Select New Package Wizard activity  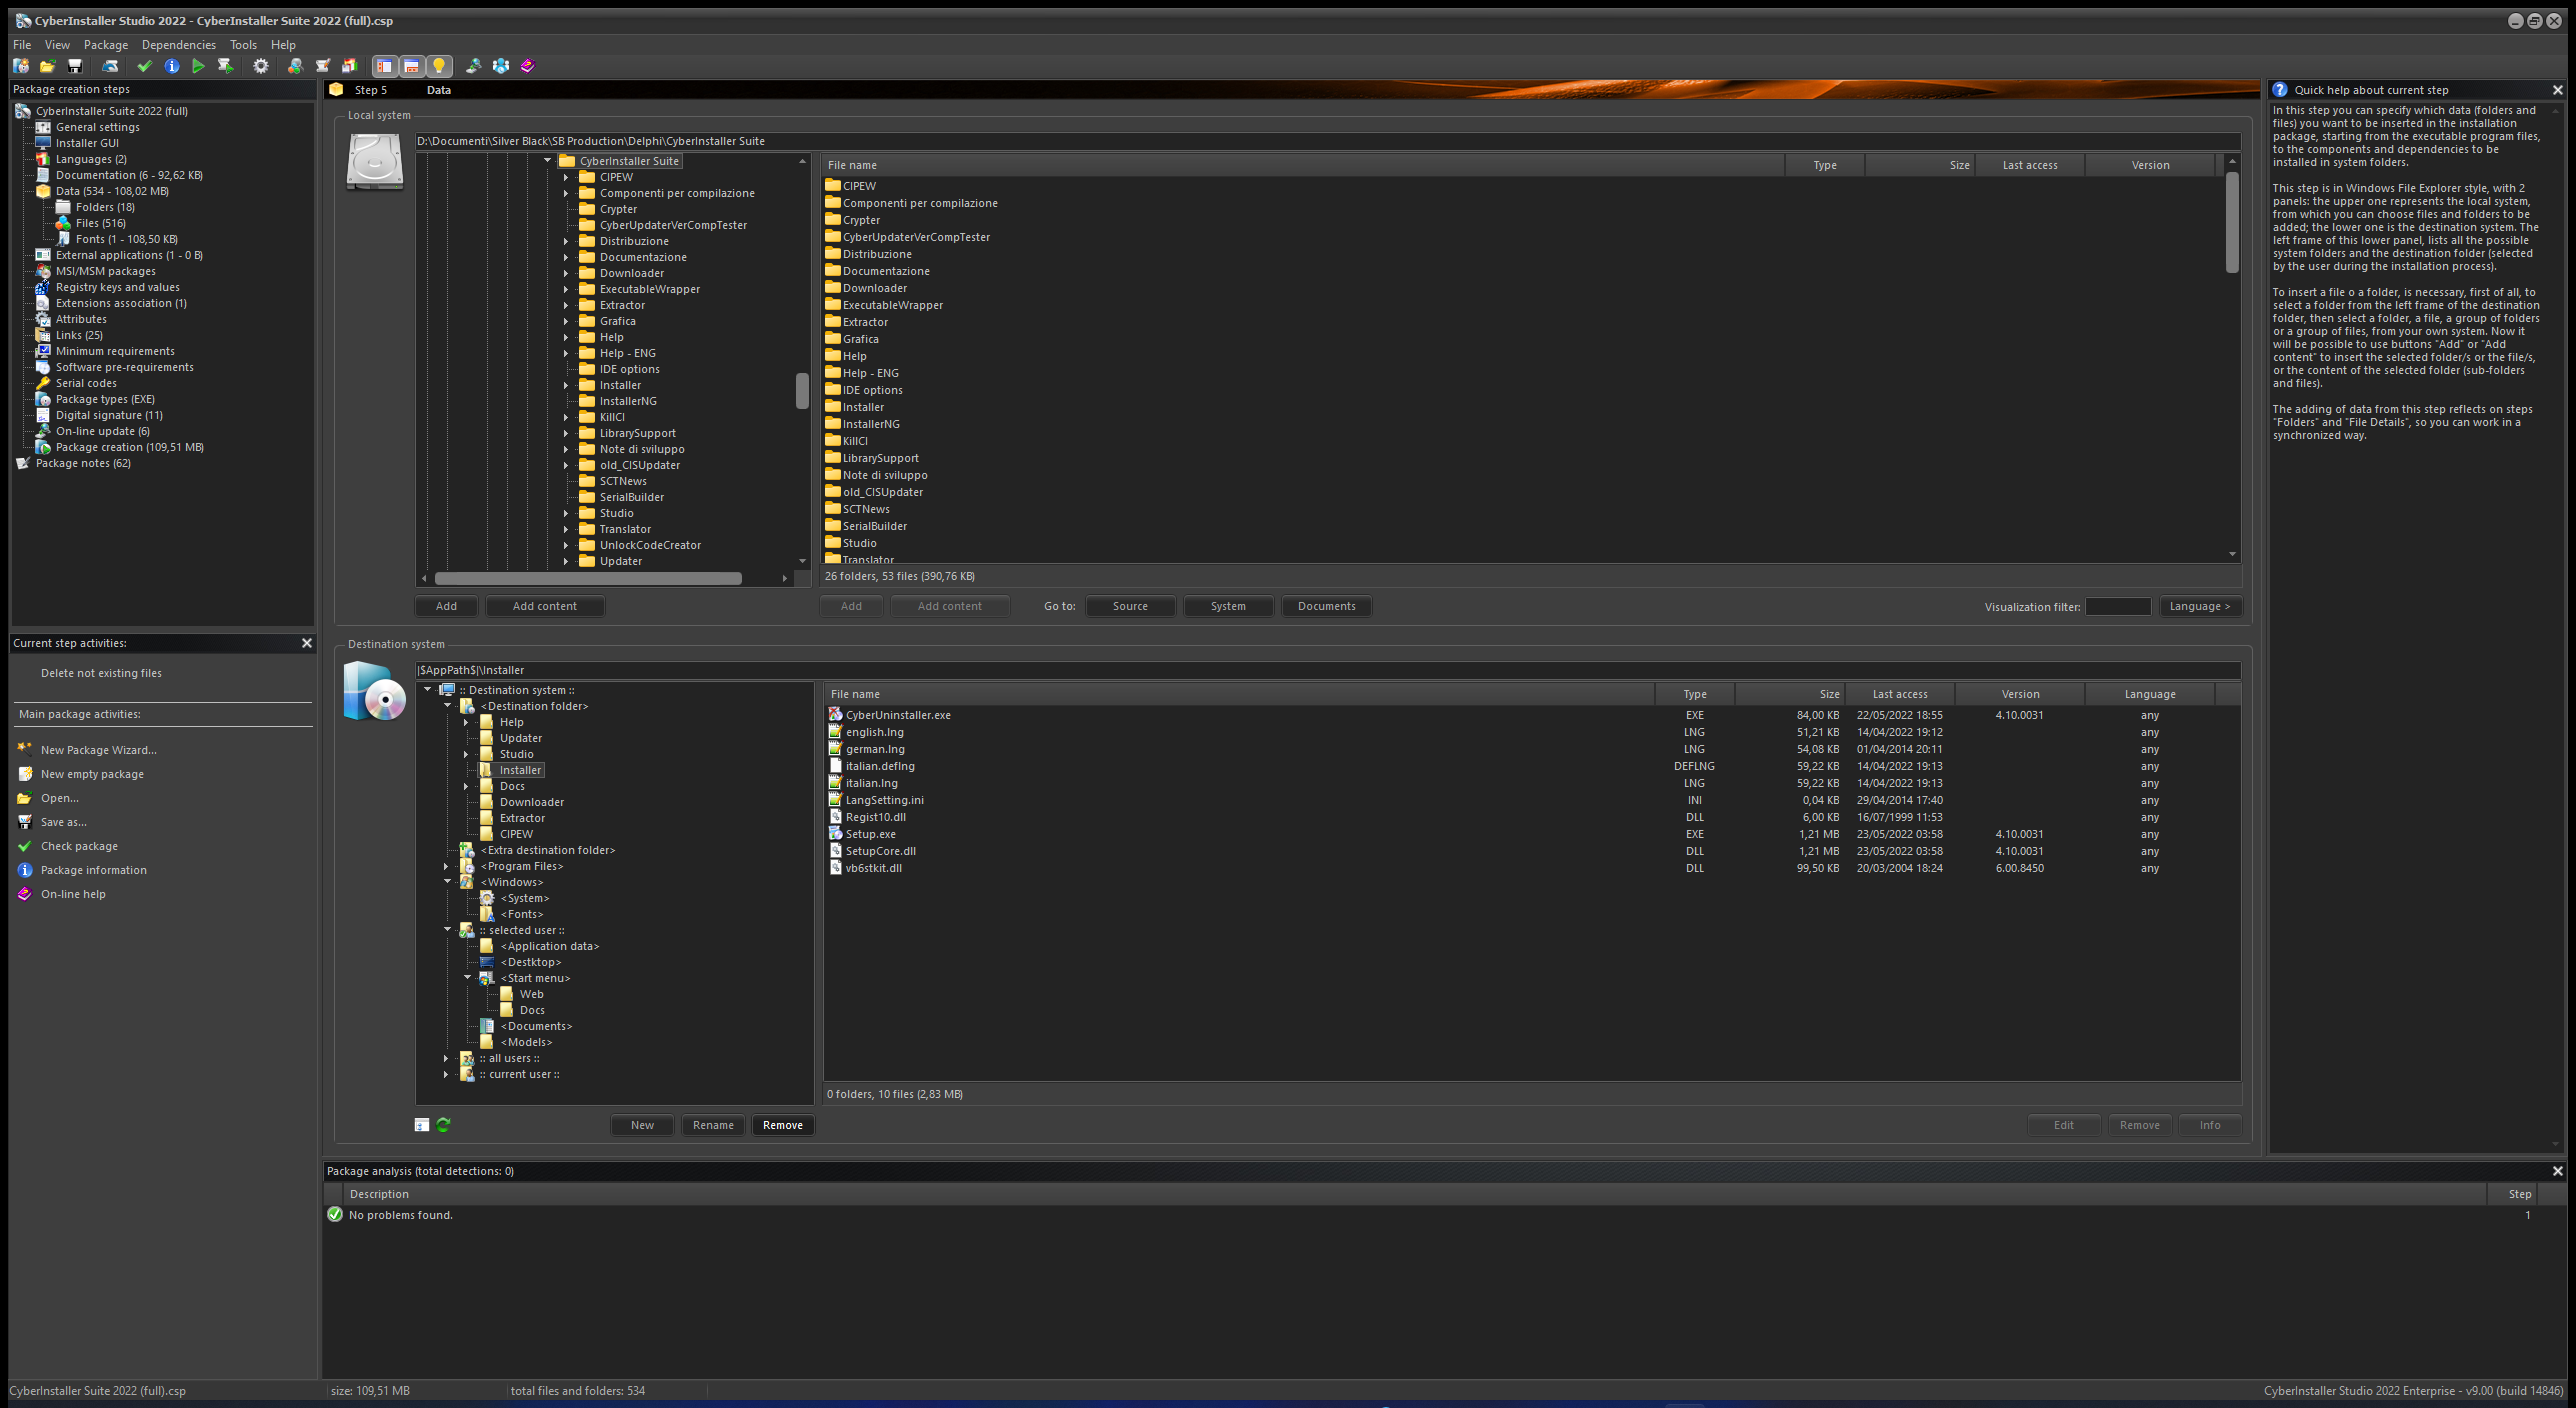click(98, 750)
